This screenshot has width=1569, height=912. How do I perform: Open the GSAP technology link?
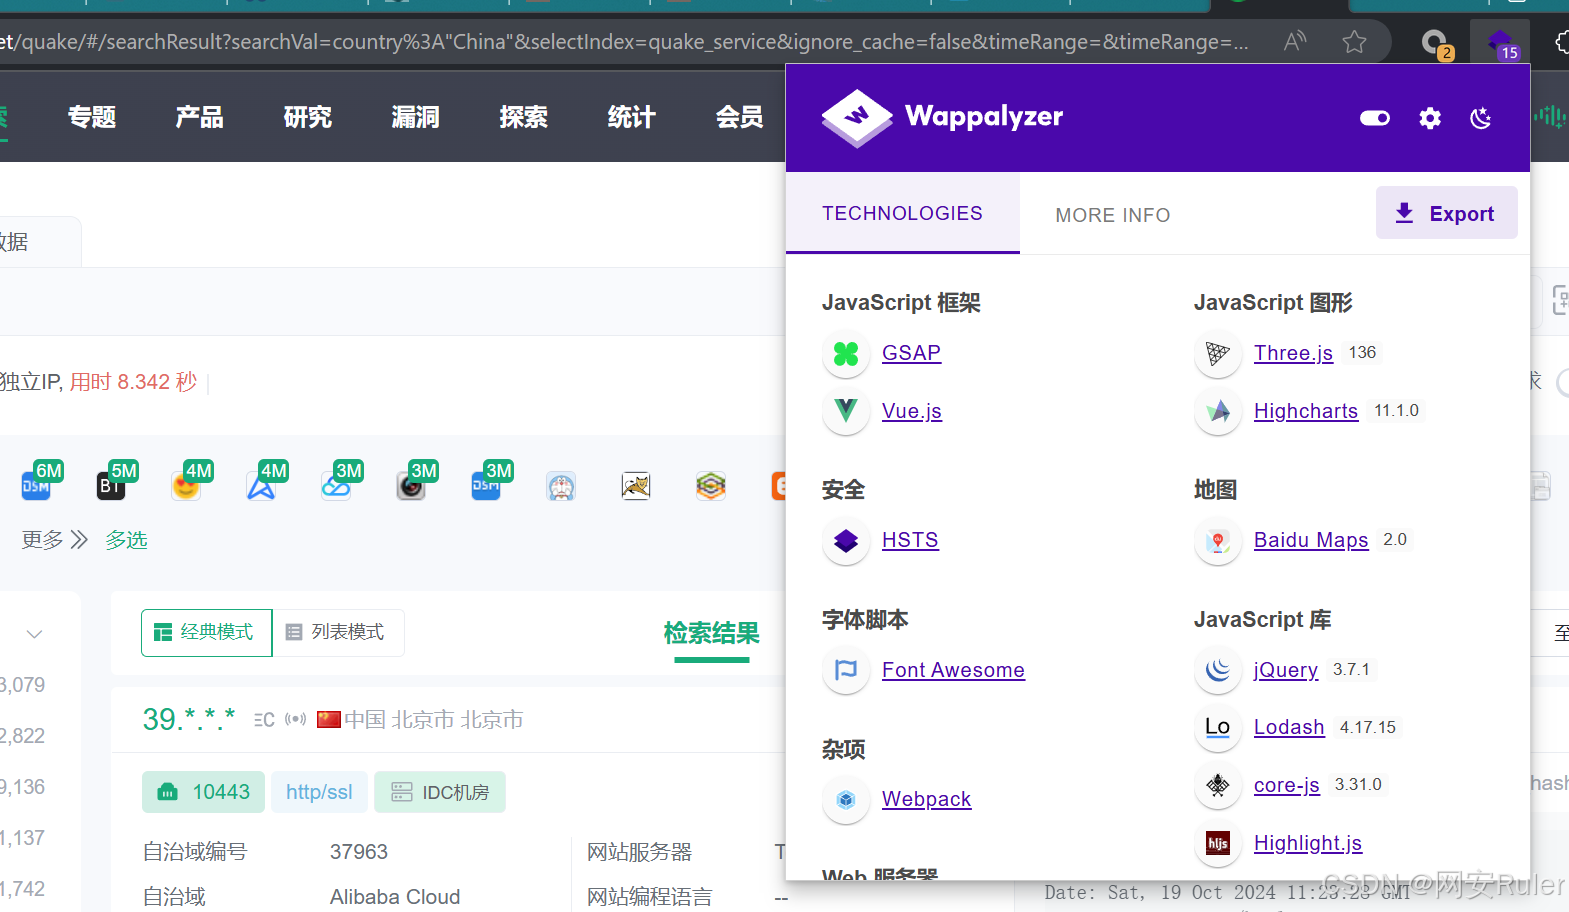(911, 353)
